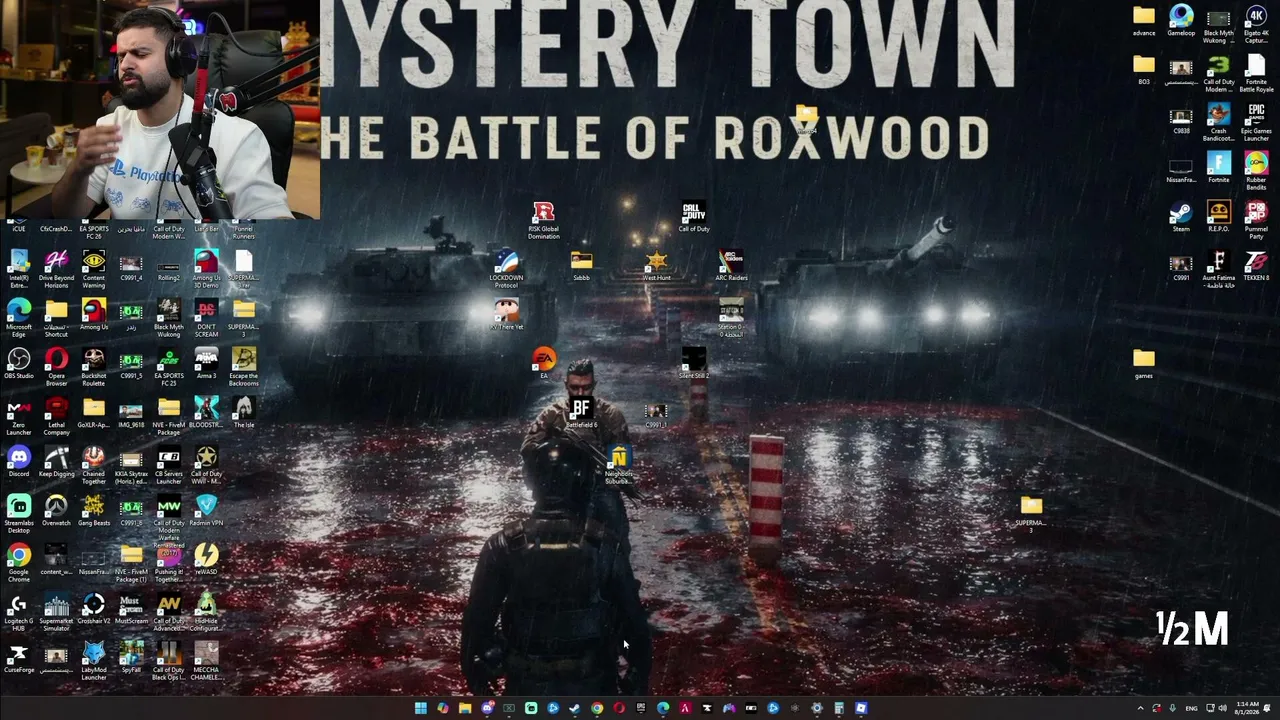Click the ENG language indicator
The image size is (1280, 720).
point(1191,708)
